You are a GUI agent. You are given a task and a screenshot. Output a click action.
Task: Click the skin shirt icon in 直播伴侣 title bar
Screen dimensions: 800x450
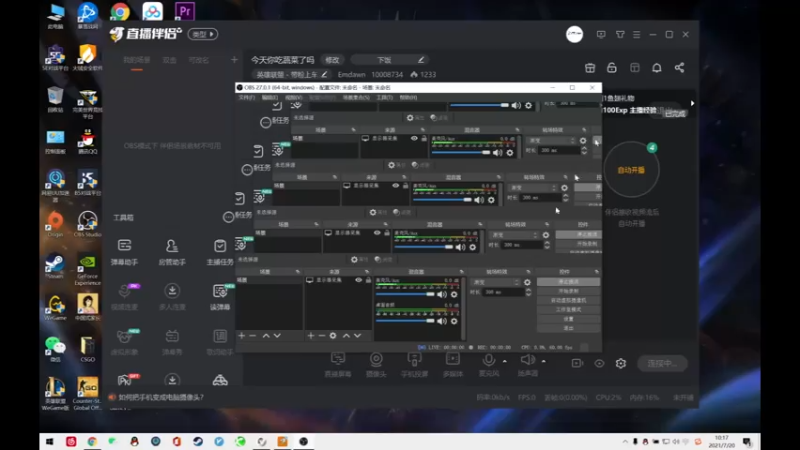[x=620, y=34]
